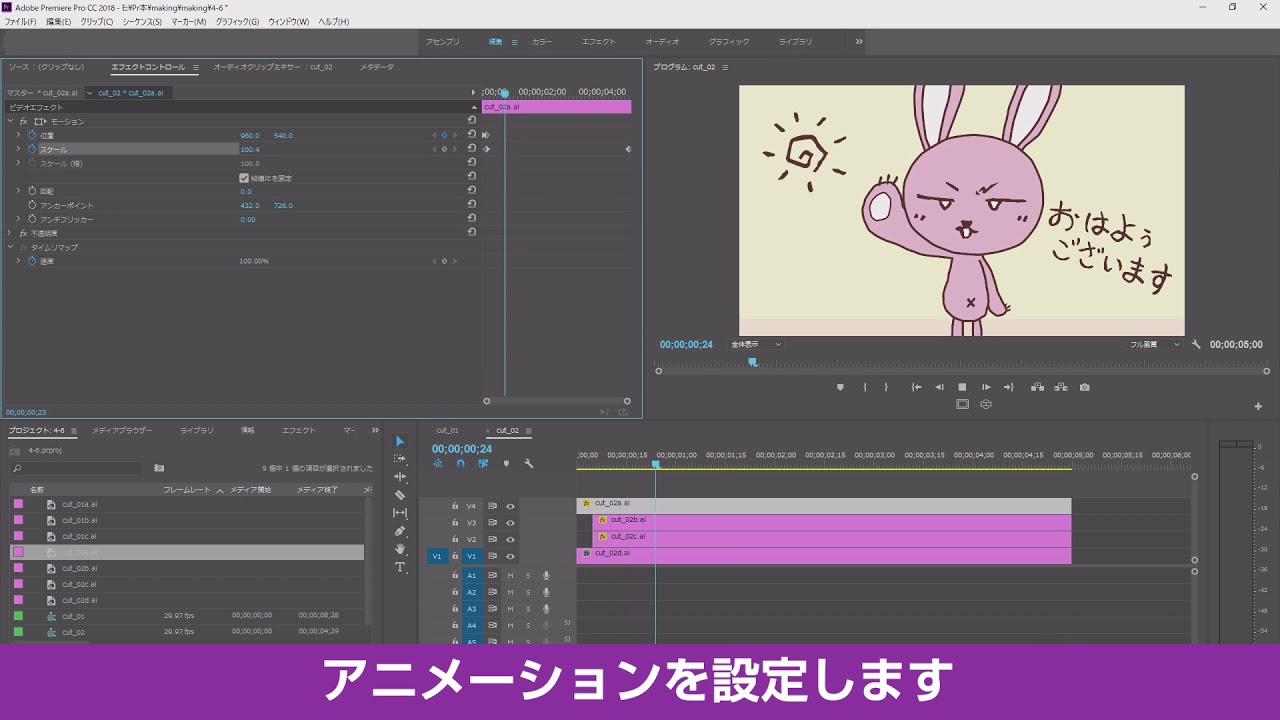The image size is (1280, 720).
Task: Toggle nest sequence insert icon
Action: [438, 464]
